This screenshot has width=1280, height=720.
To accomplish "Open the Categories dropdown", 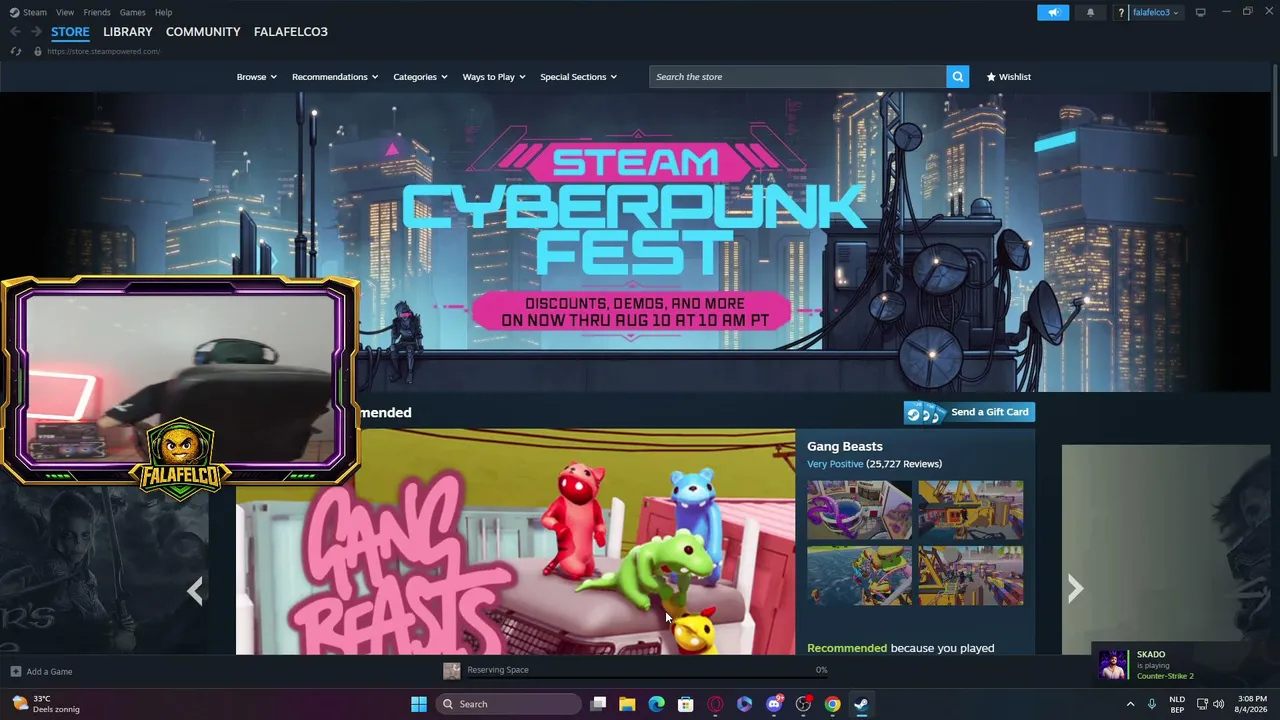I will [420, 77].
